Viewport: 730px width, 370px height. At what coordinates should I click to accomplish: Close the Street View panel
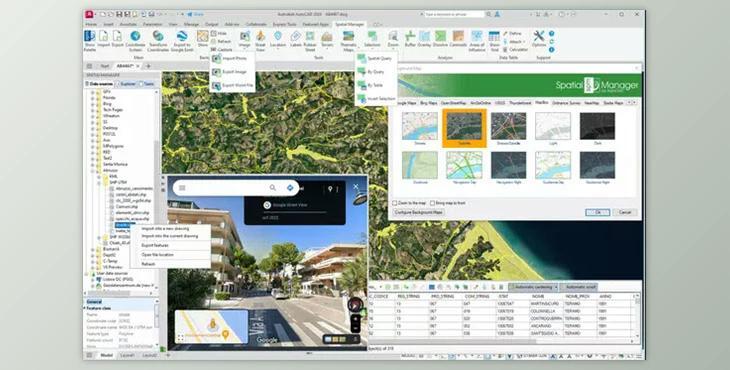point(356,187)
